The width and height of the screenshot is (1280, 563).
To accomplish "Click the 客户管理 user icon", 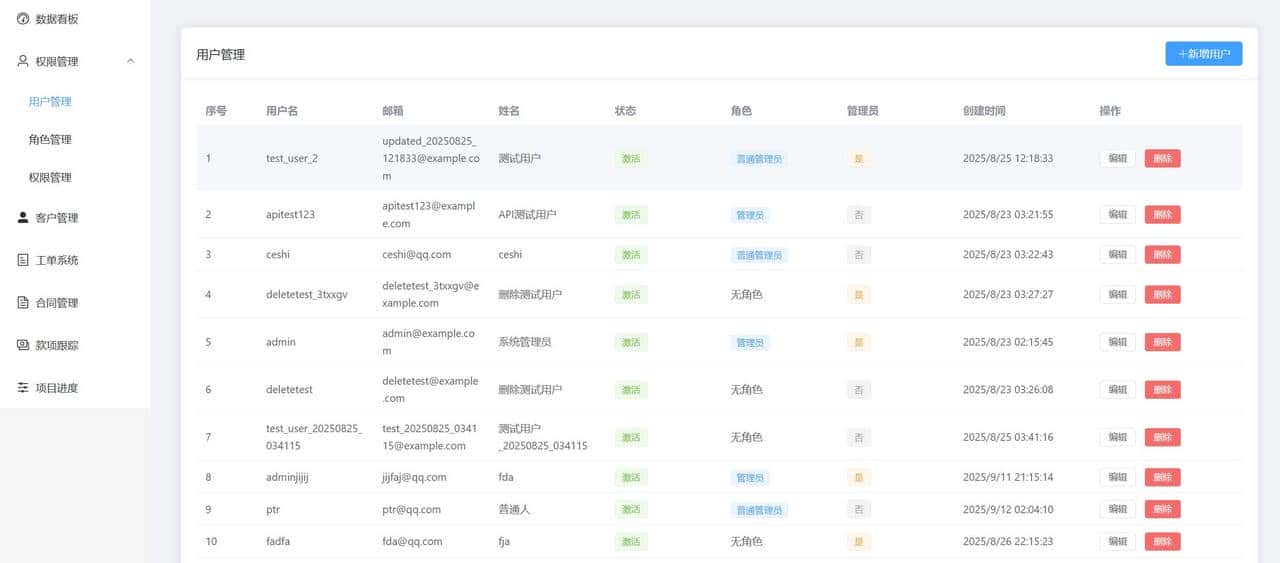I will (23, 217).
